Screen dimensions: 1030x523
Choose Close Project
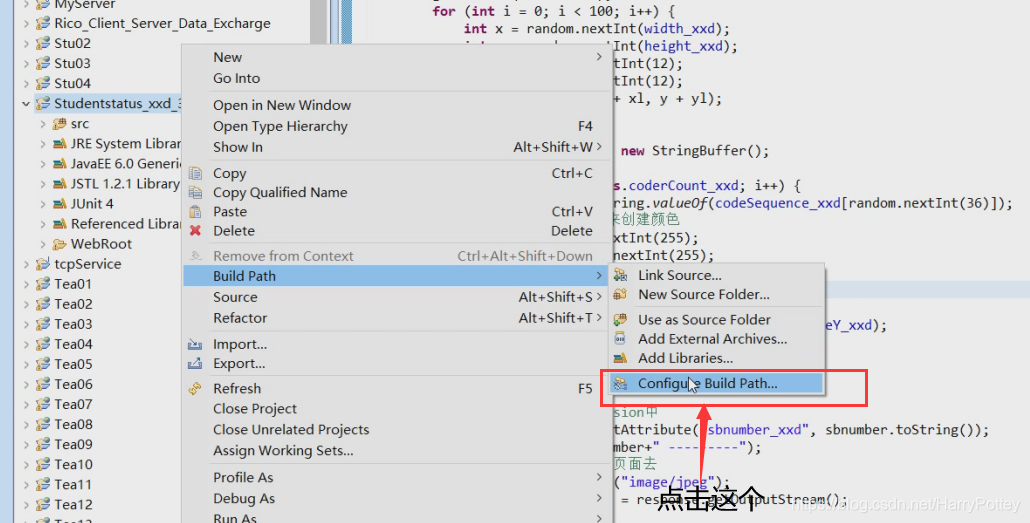(396, 409)
